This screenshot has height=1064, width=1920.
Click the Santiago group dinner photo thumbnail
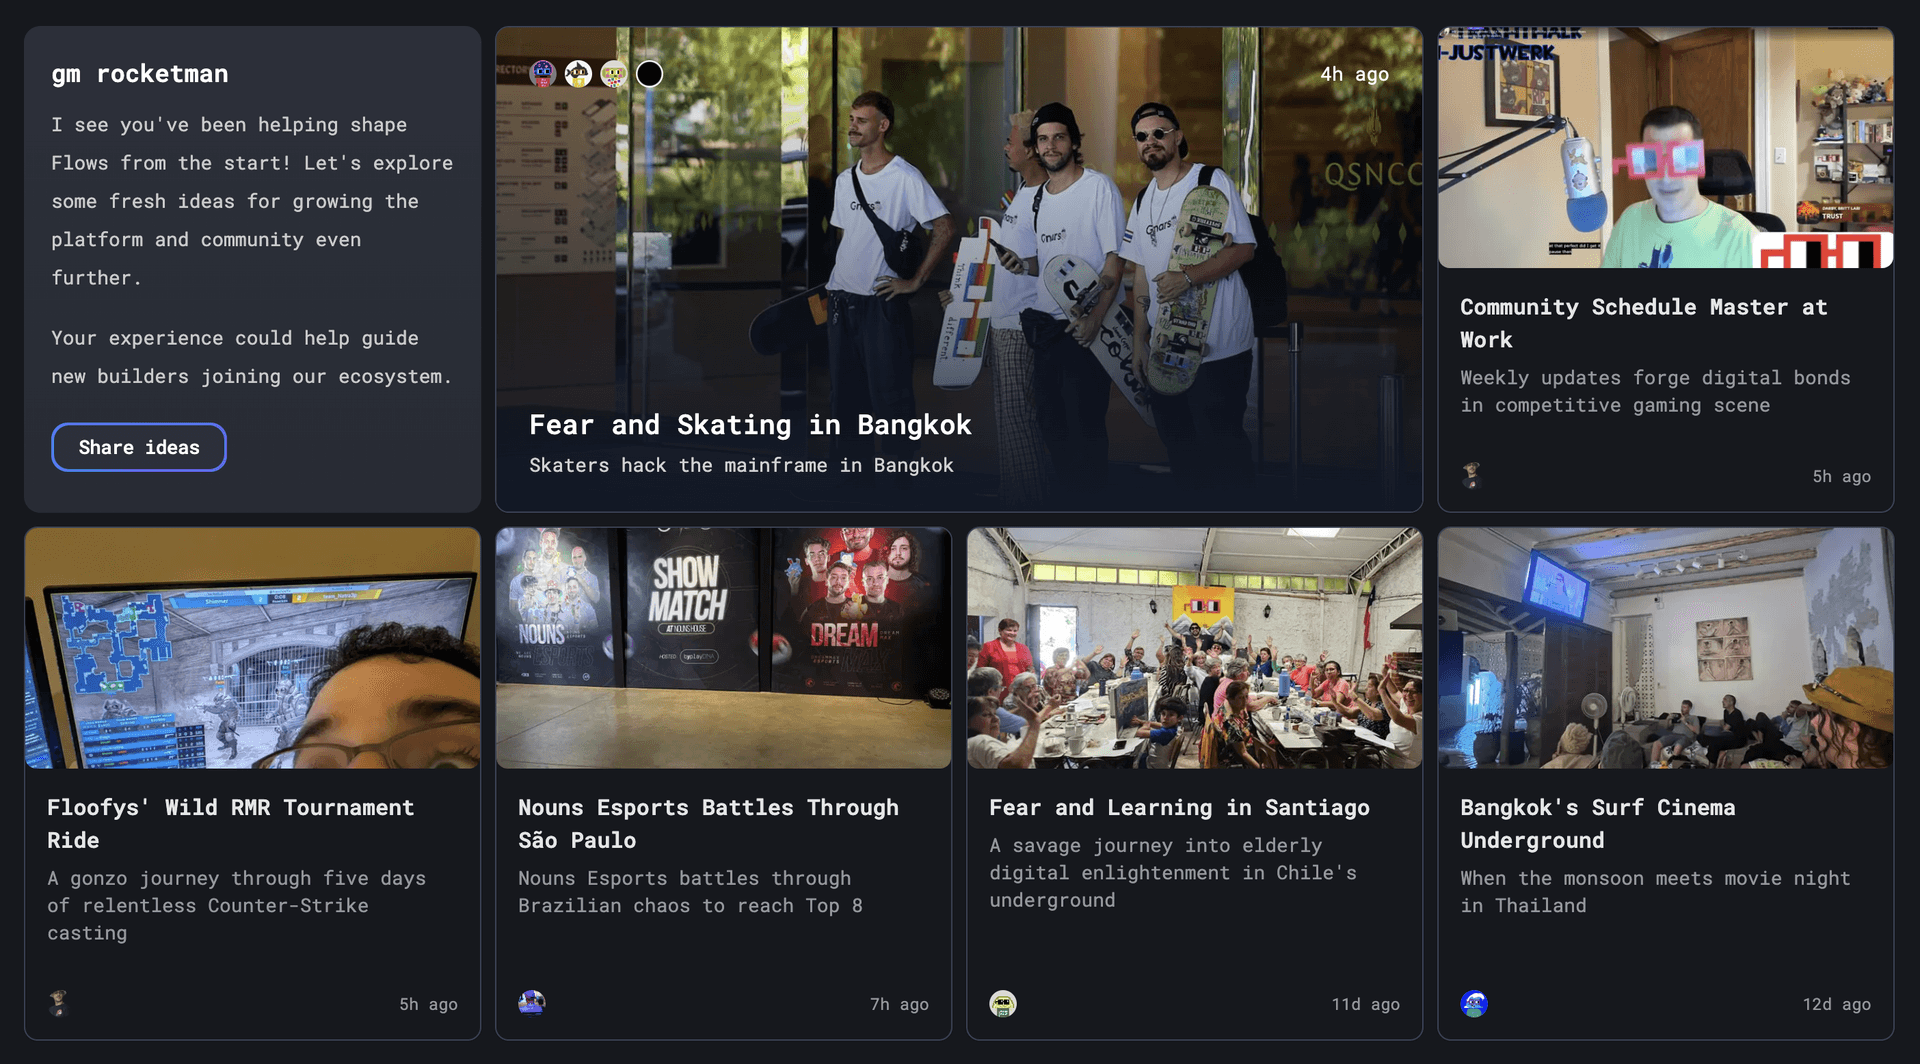[1195, 648]
